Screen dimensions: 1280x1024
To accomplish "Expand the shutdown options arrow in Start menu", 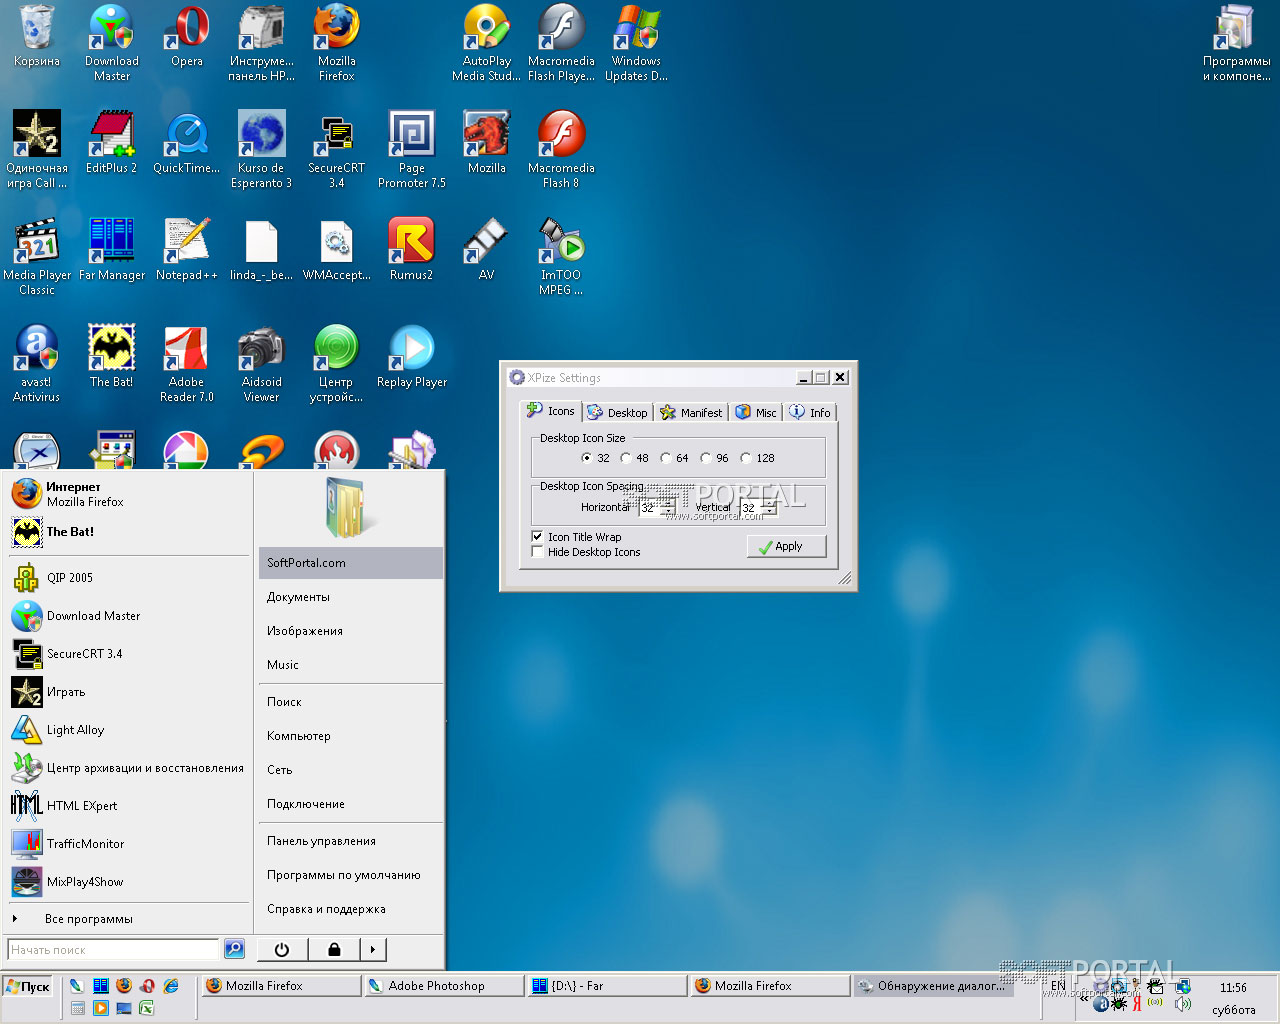I will [x=373, y=950].
